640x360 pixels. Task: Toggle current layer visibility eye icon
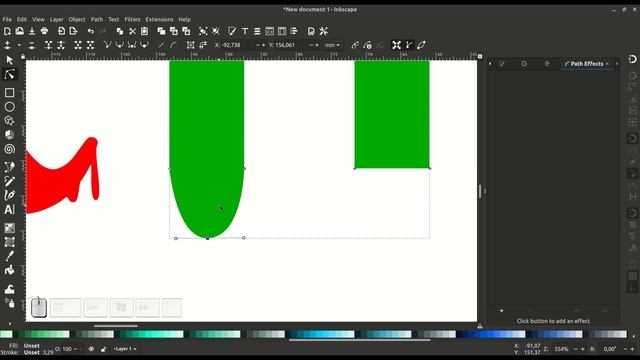click(91, 349)
